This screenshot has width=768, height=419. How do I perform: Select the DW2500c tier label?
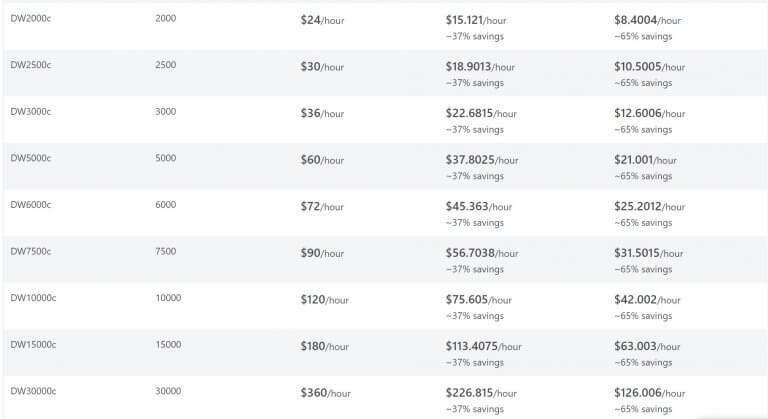[x=31, y=65]
